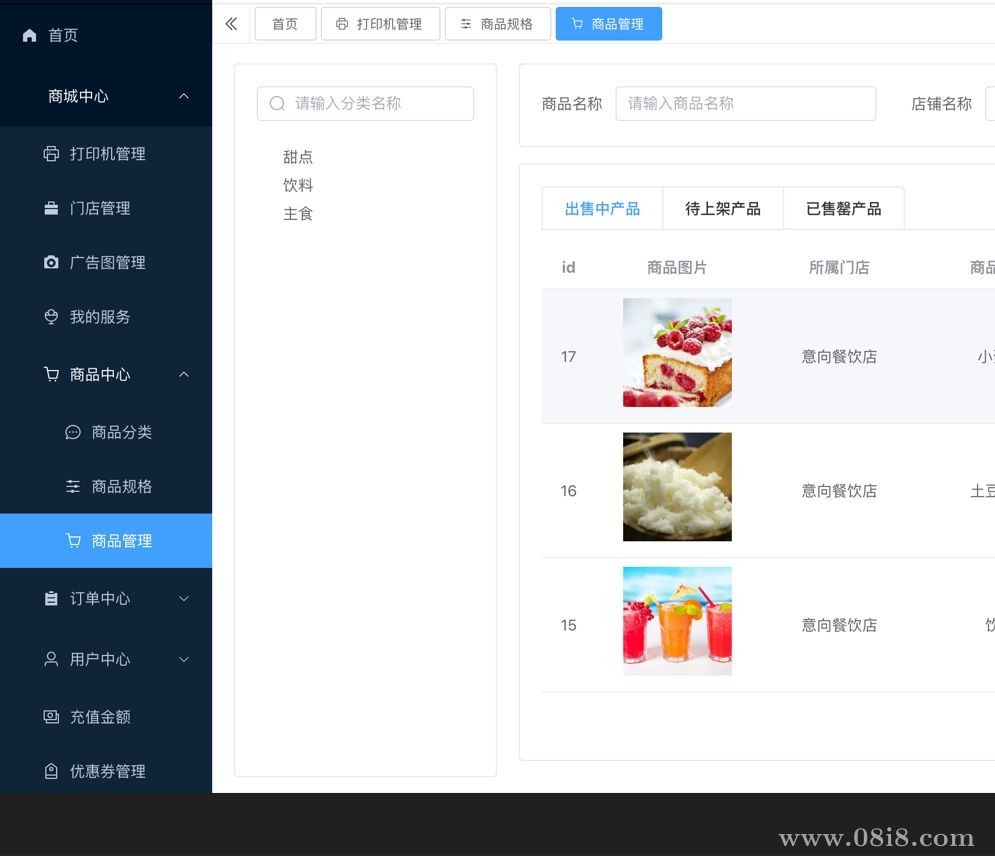Open 优惠券管理 via its coupon icon
This screenshot has width=995, height=856.
coord(51,771)
